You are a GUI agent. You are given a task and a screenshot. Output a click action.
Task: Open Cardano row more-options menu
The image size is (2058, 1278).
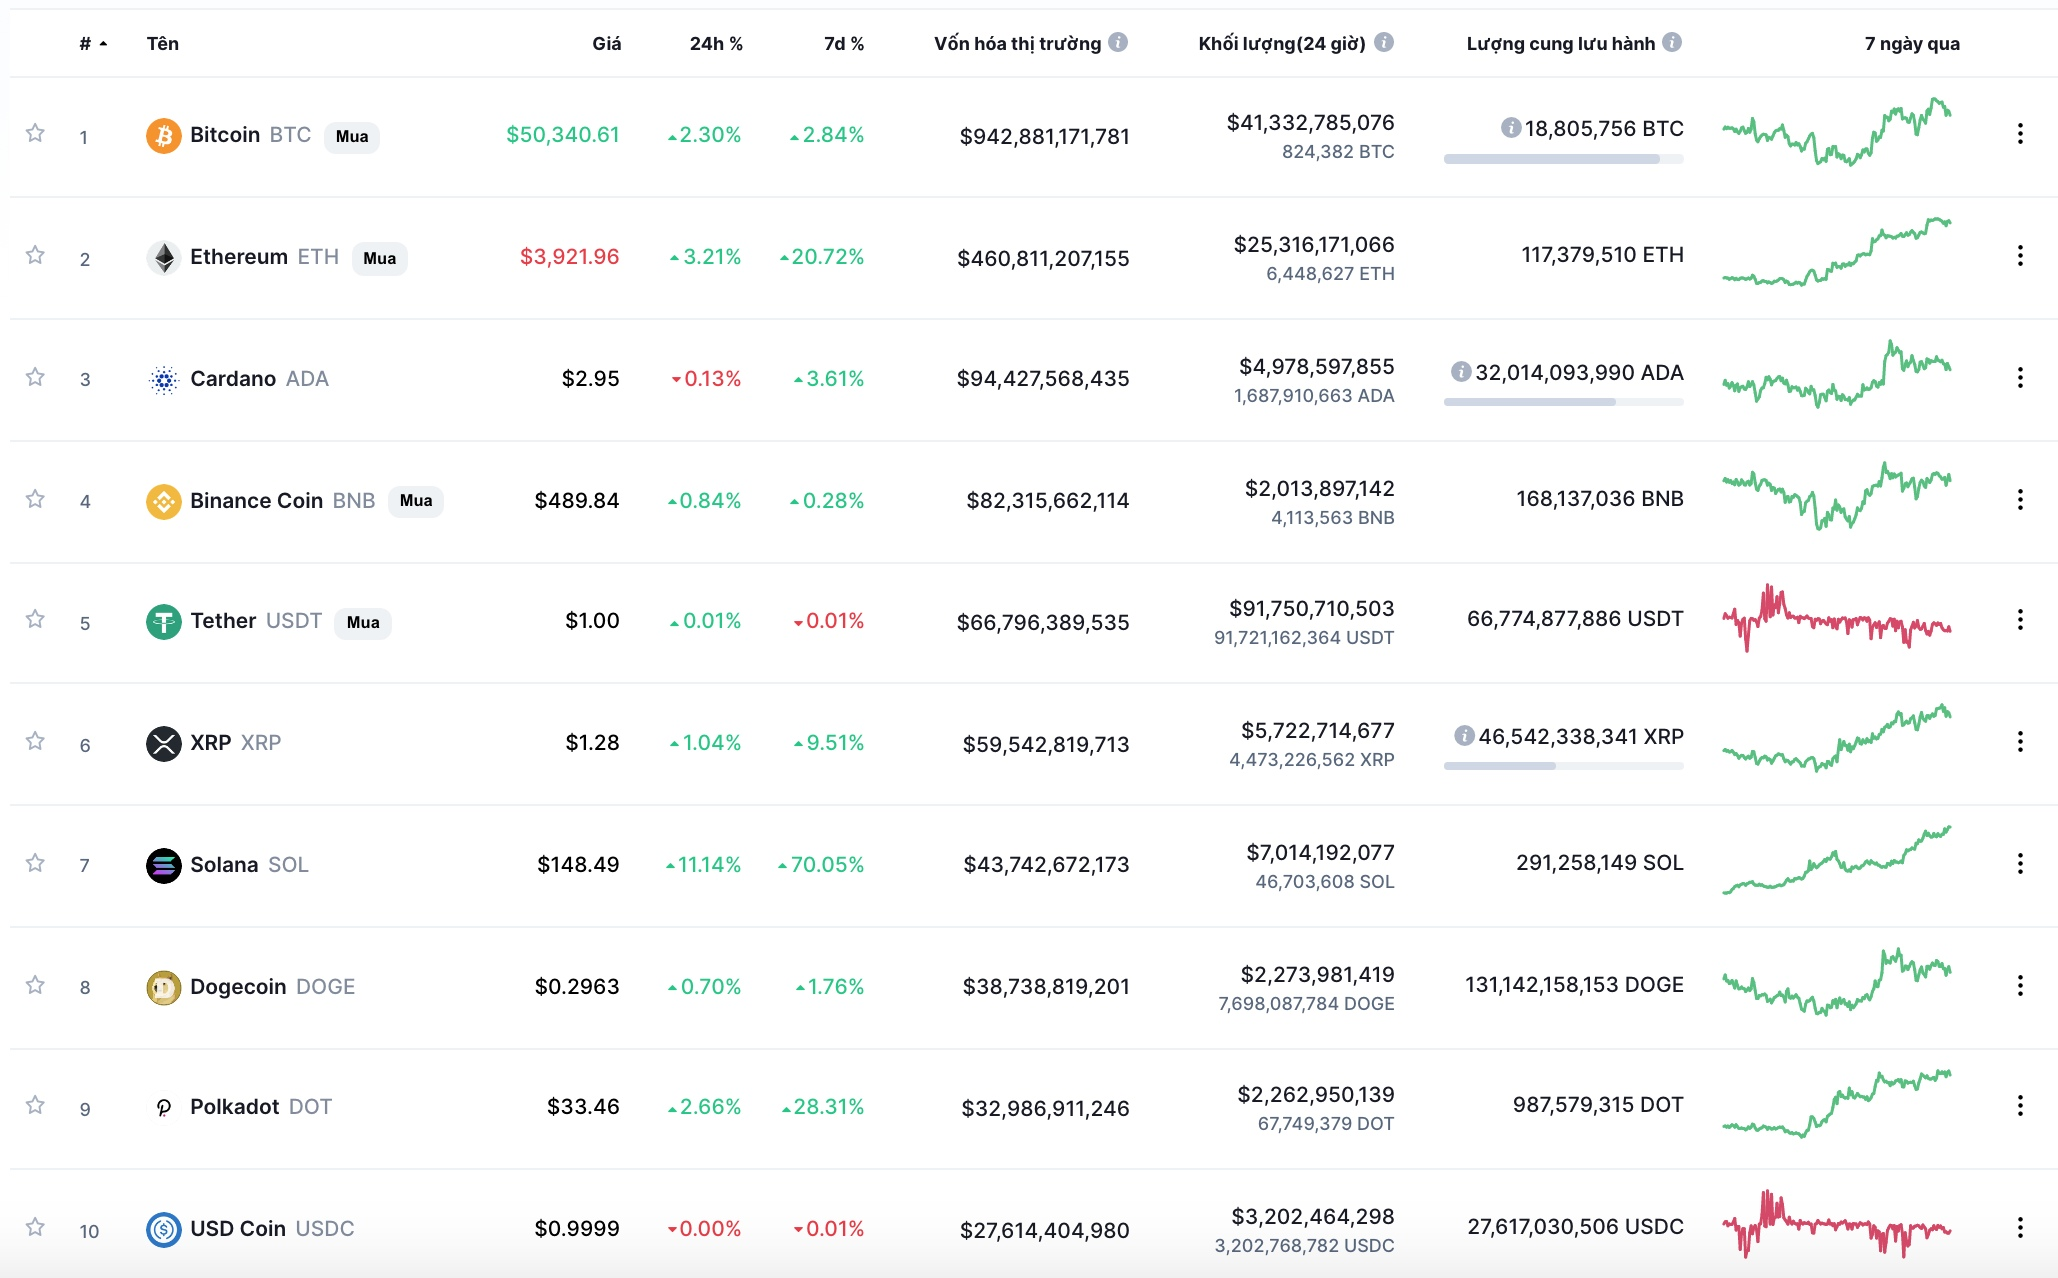[2020, 378]
